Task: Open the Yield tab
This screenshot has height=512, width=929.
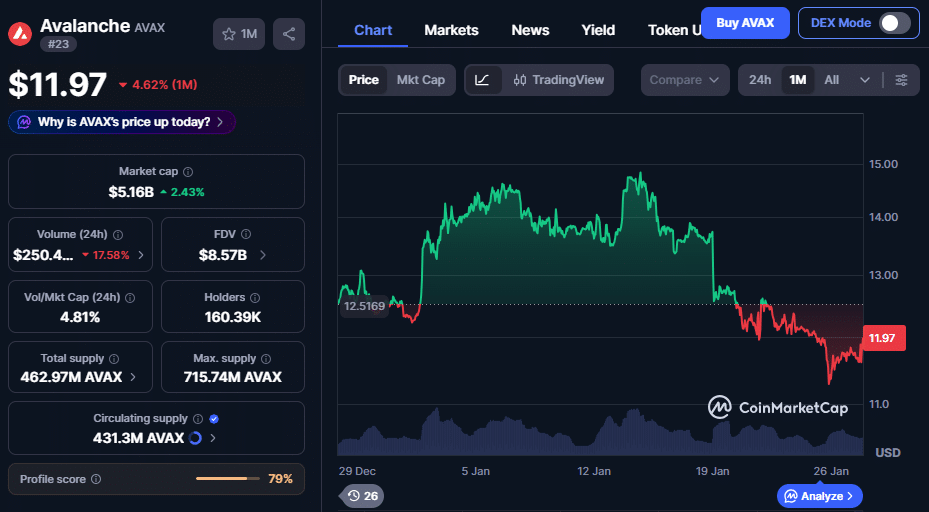Action: 598,30
